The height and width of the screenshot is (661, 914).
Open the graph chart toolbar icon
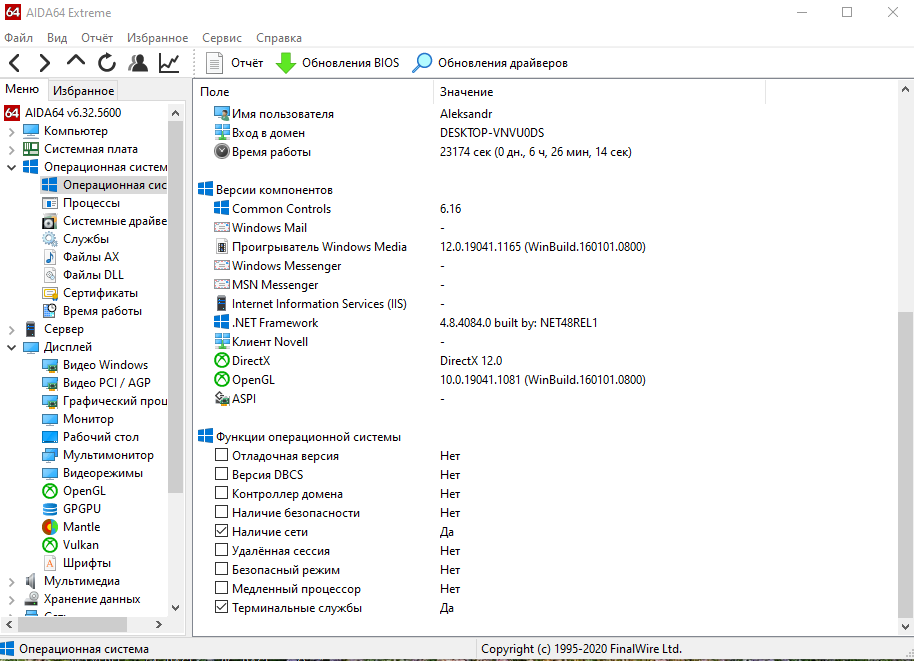pos(169,62)
